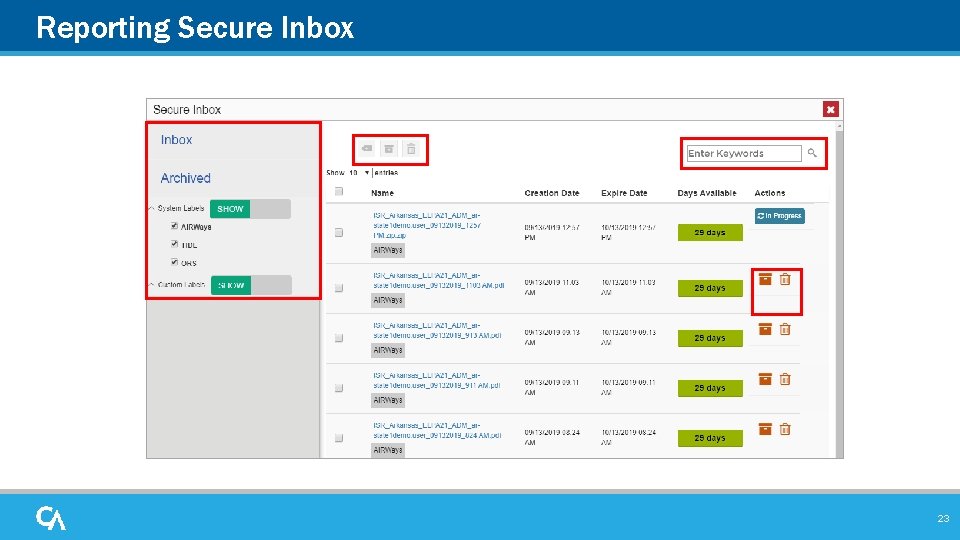
Task: Sort by the Days Available column header
Action: [x=707, y=193]
